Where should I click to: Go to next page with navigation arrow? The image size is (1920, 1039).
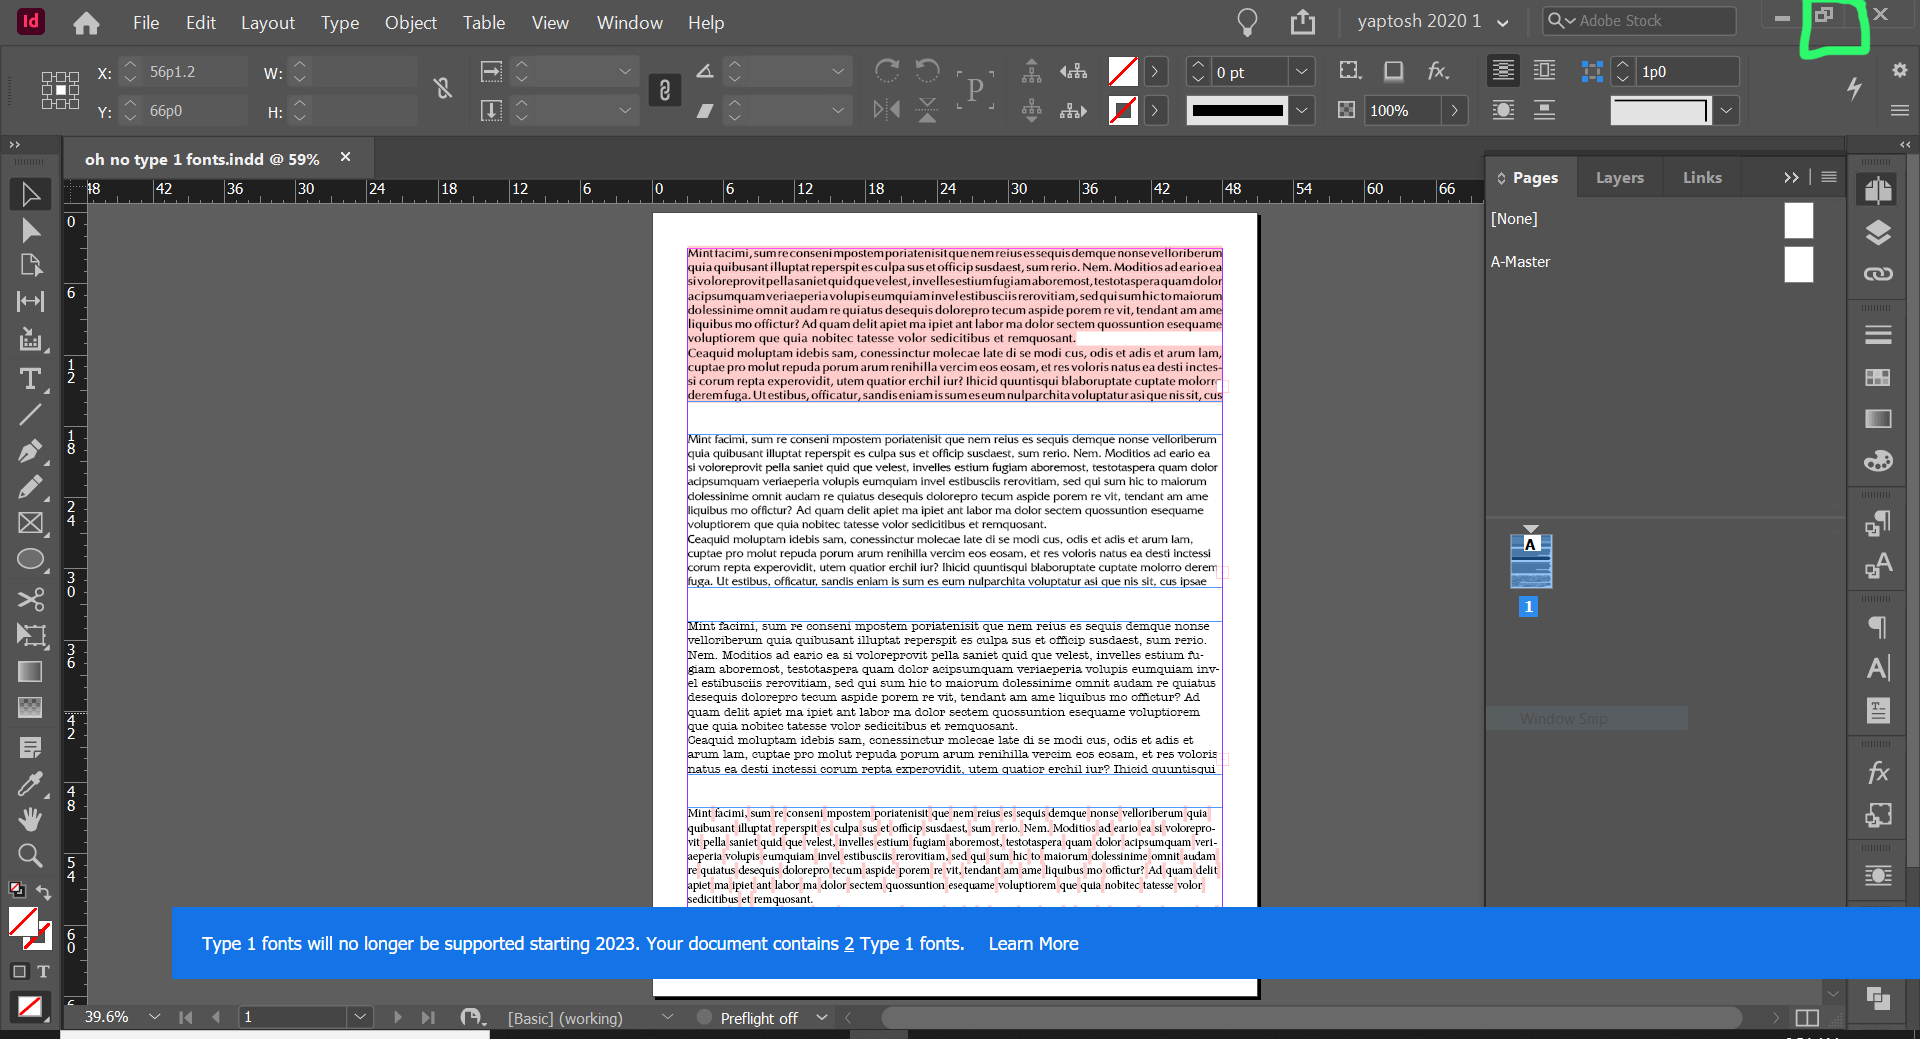[399, 1017]
